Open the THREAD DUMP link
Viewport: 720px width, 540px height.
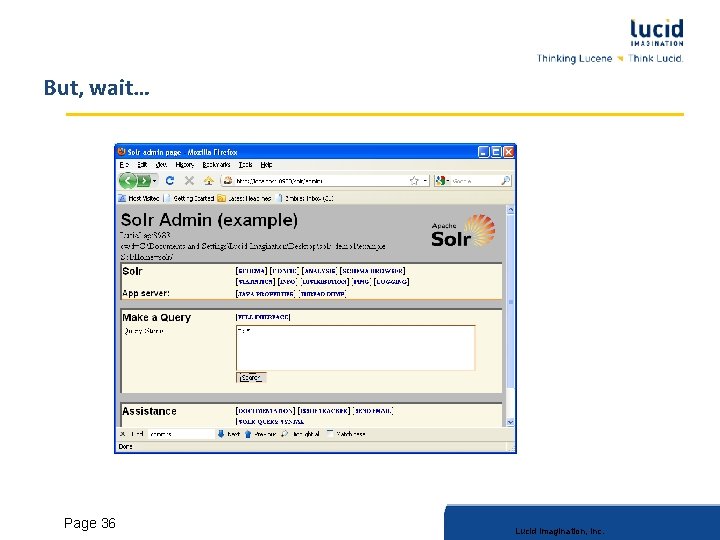[322, 294]
